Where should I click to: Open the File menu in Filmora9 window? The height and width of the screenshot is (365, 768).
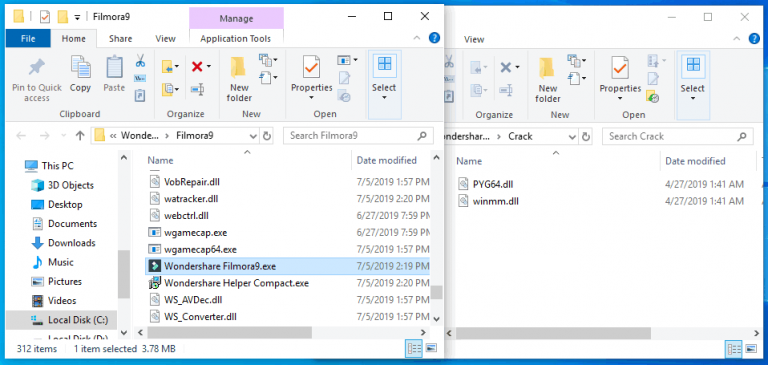click(x=28, y=39)
